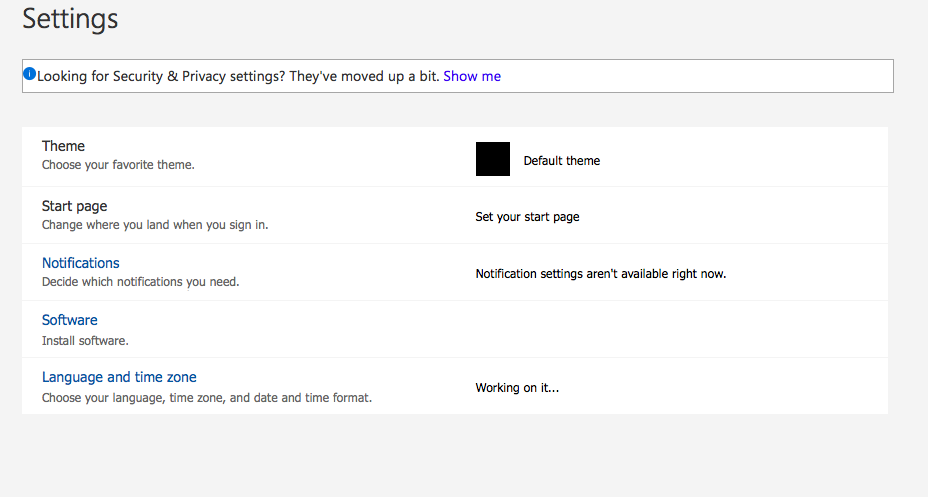Click Set your start page

click(527, 217)
